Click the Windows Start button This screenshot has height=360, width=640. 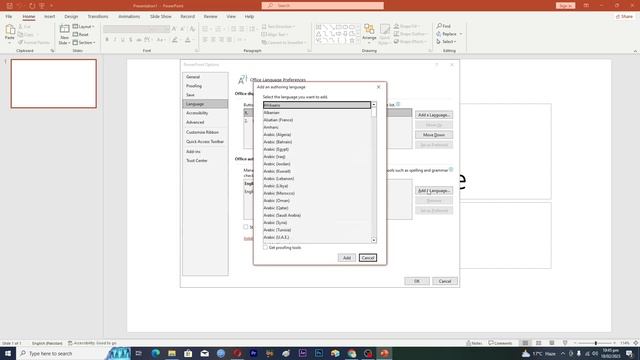pyautogui.click(x=8, y=353)
